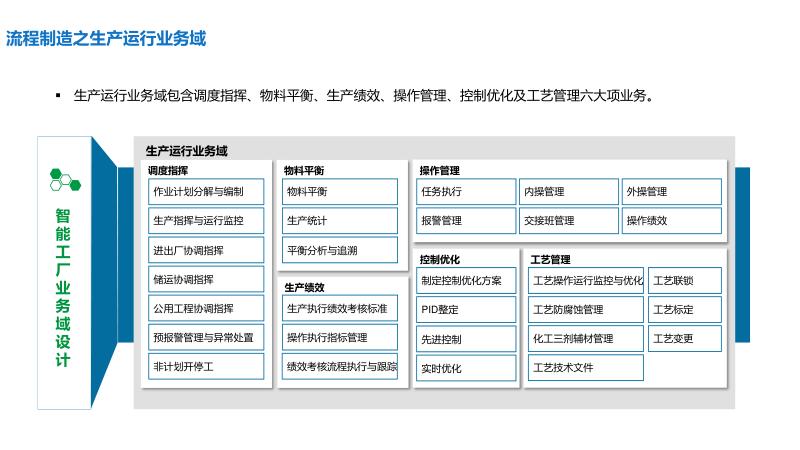Select the 工艺防腐蚀管理 box
Image resolution: width=800 pixels, height=450 pixels.
click(x=586, y=310)
